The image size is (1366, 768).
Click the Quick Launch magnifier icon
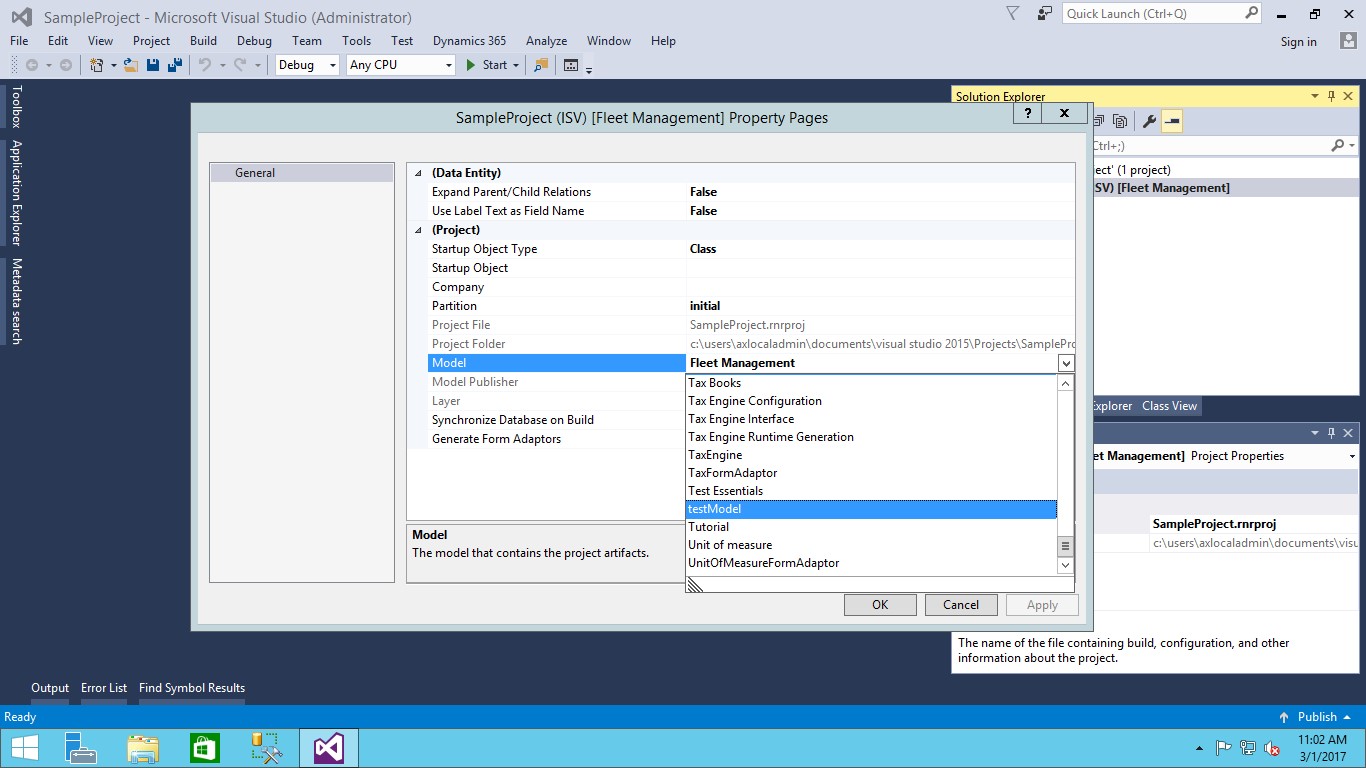(x=1251, y=13)
